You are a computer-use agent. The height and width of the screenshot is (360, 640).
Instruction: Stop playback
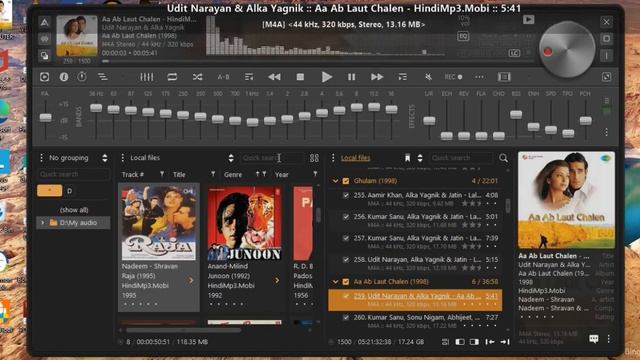coord(300,77)
